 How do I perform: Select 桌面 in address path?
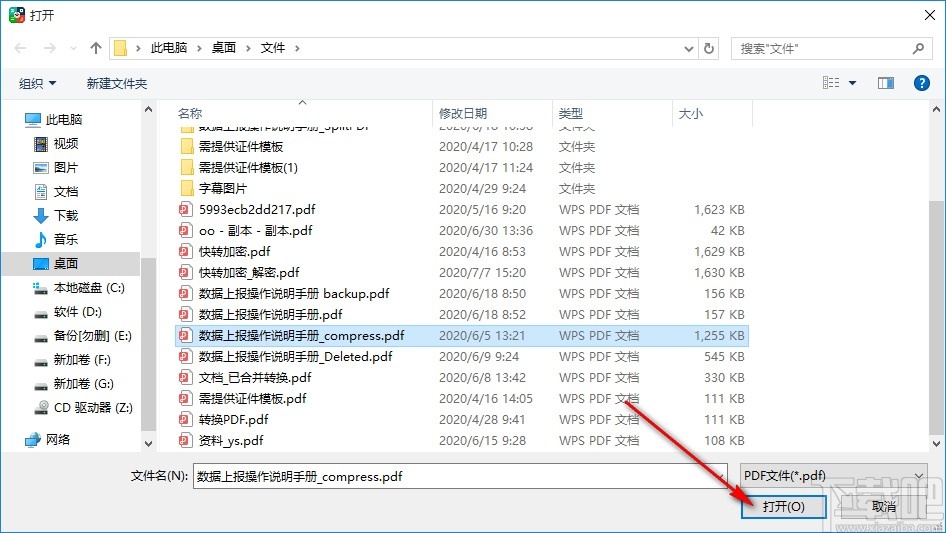coord(224,48)
